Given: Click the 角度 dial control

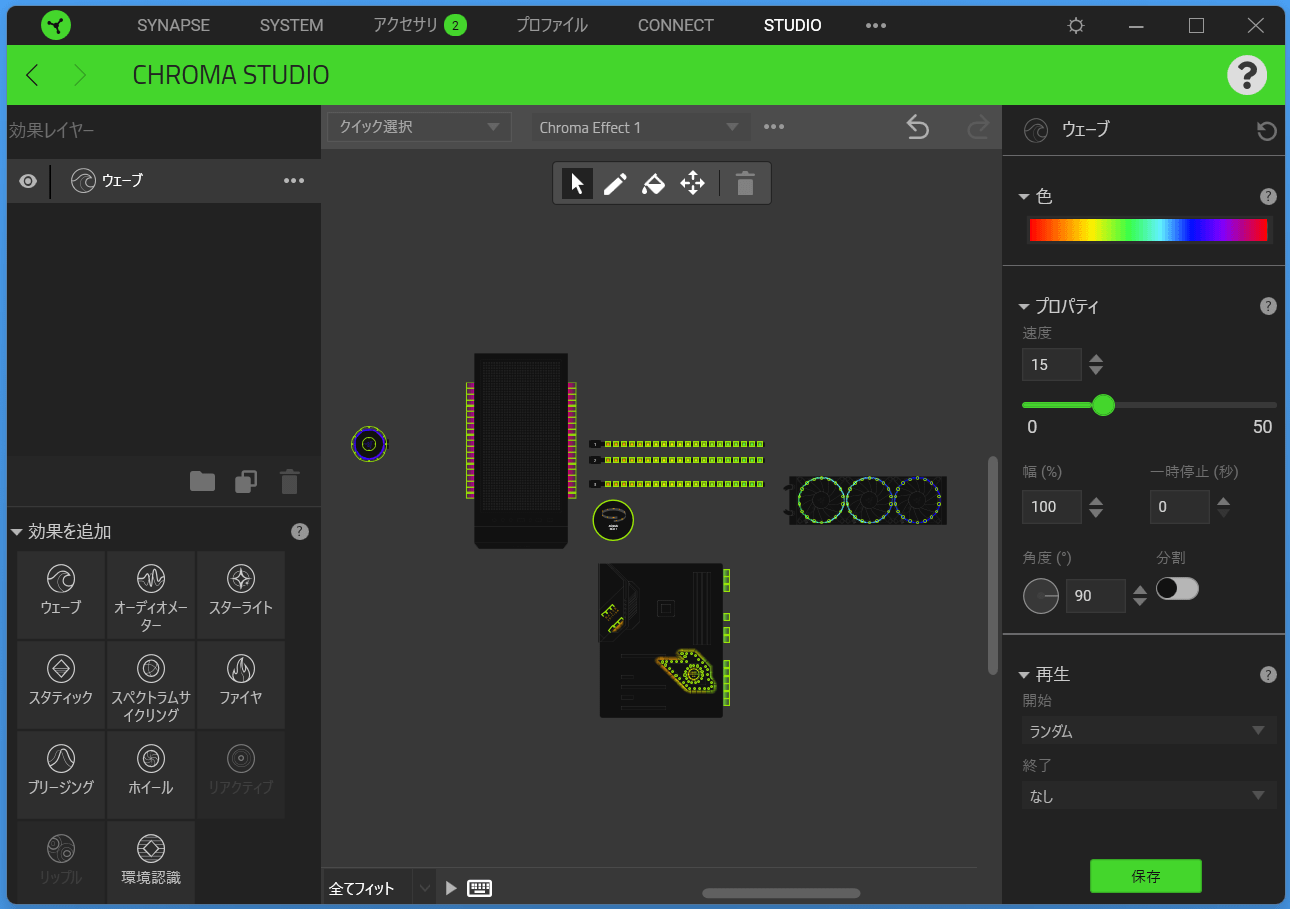Looking at the screenshot, I should (x=1041, y=596).
